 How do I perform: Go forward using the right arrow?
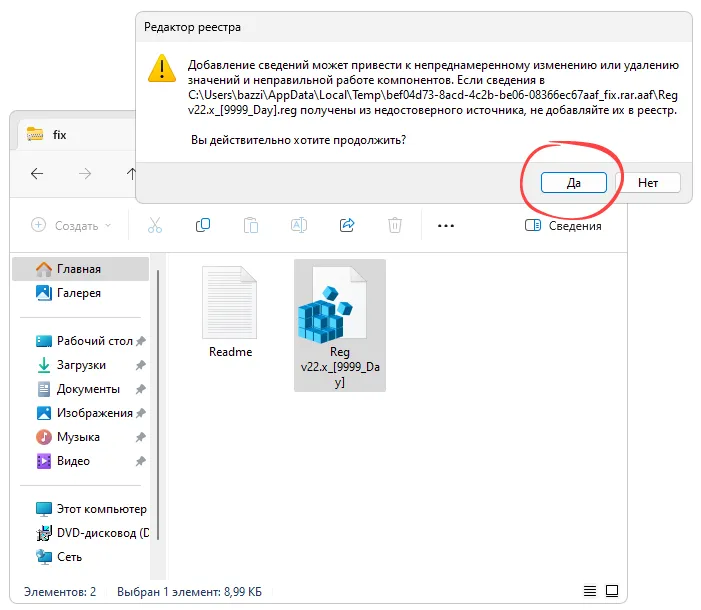85,174
